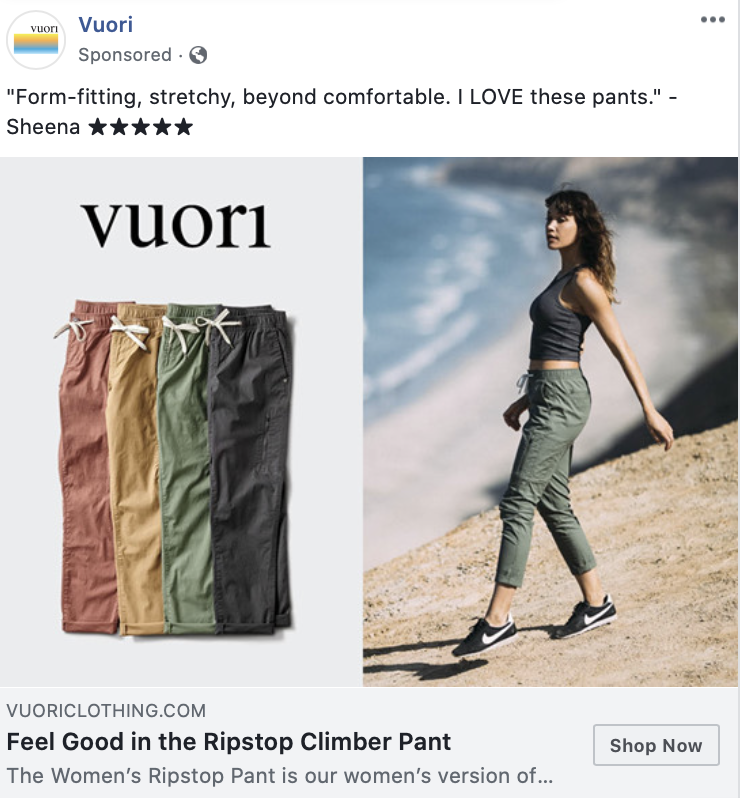
Task: Click the five-star rating in the caption
Action: 141,127
